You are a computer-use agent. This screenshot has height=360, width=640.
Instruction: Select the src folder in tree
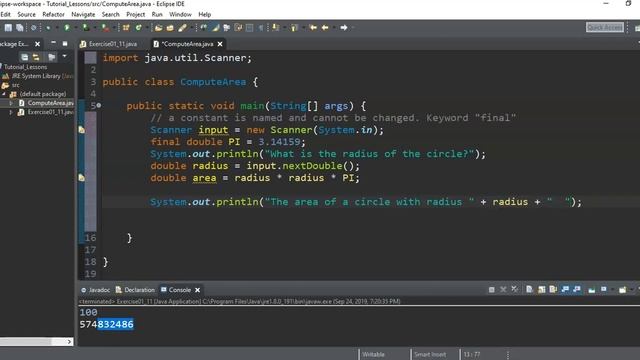16,85
